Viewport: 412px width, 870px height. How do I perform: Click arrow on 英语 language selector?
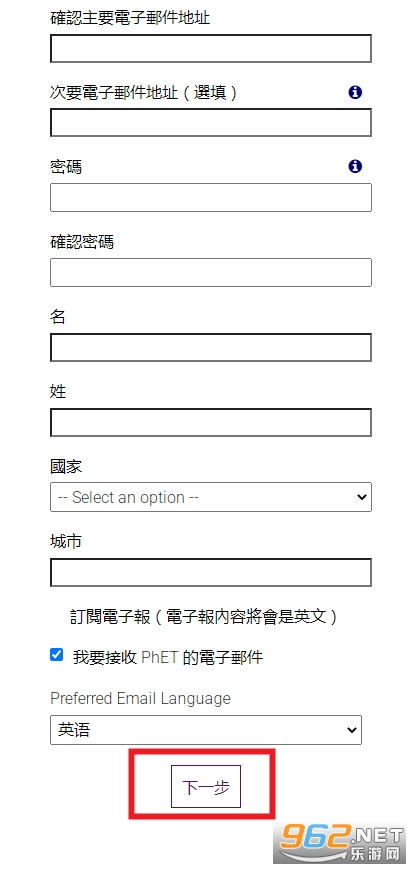click(x=351, y=730)
